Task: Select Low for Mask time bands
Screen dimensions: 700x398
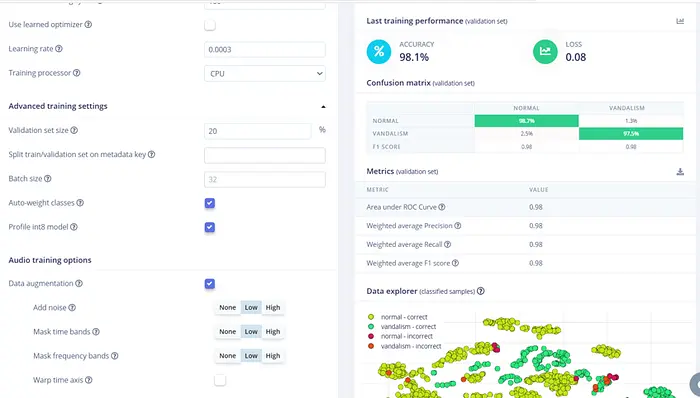Action: pyautogui.click(x=251, y=332)
